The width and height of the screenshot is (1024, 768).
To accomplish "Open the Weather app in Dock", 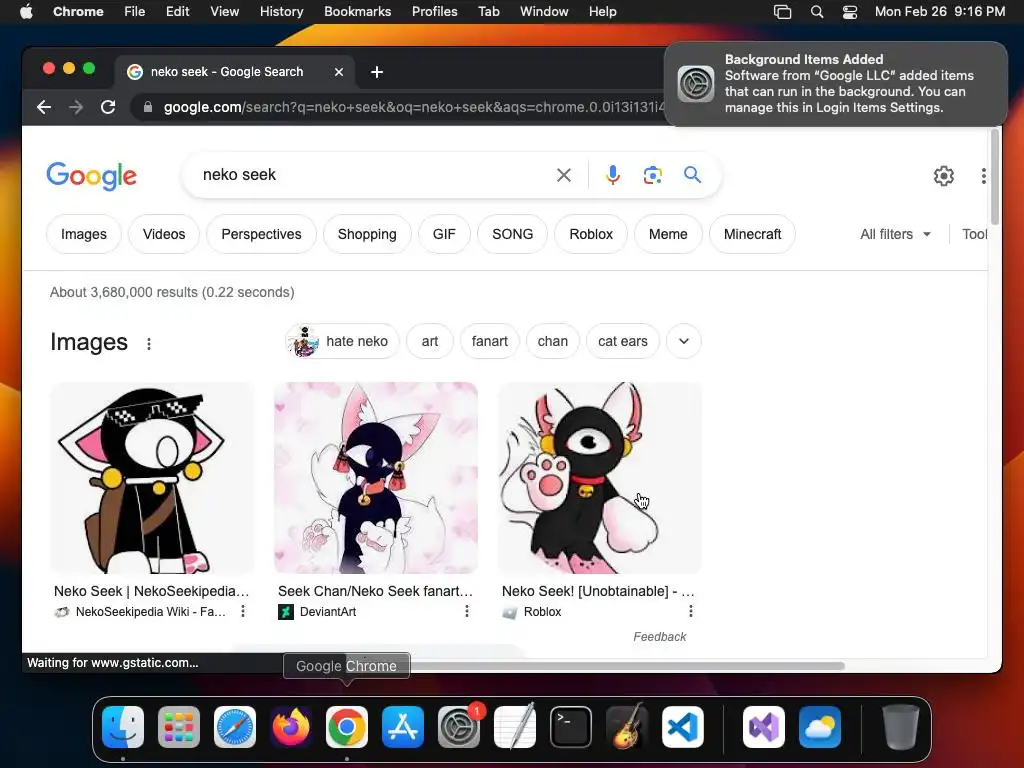I will pos(820,727).
